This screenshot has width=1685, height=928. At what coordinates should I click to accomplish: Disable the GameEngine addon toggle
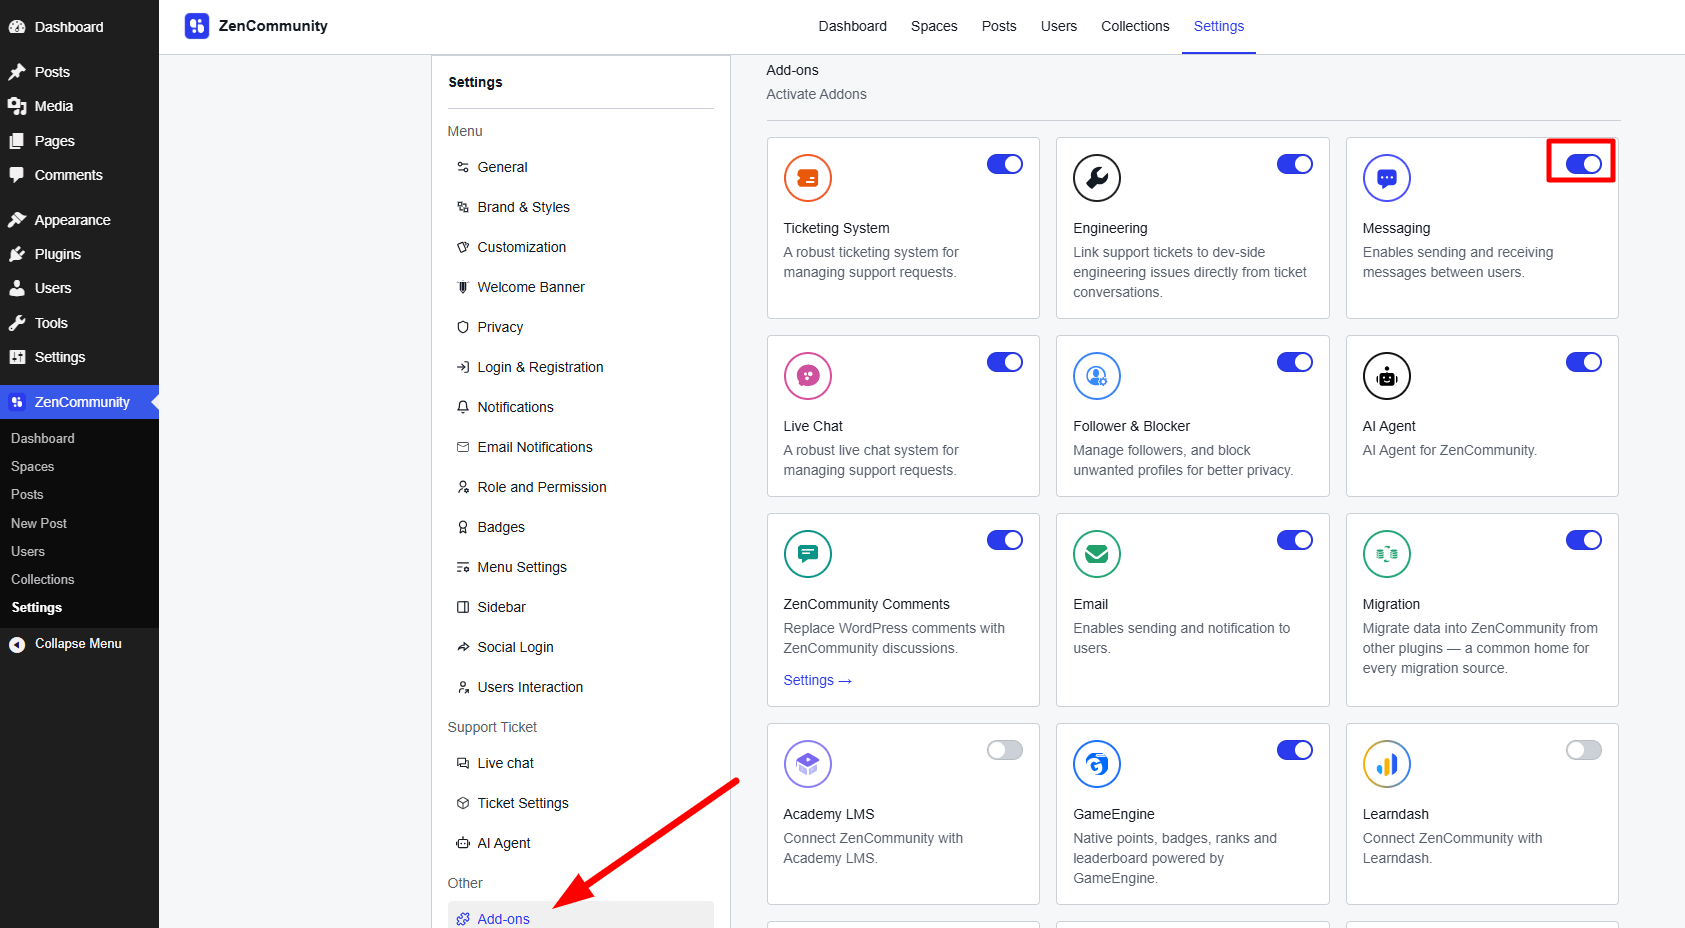[1295, 750]
